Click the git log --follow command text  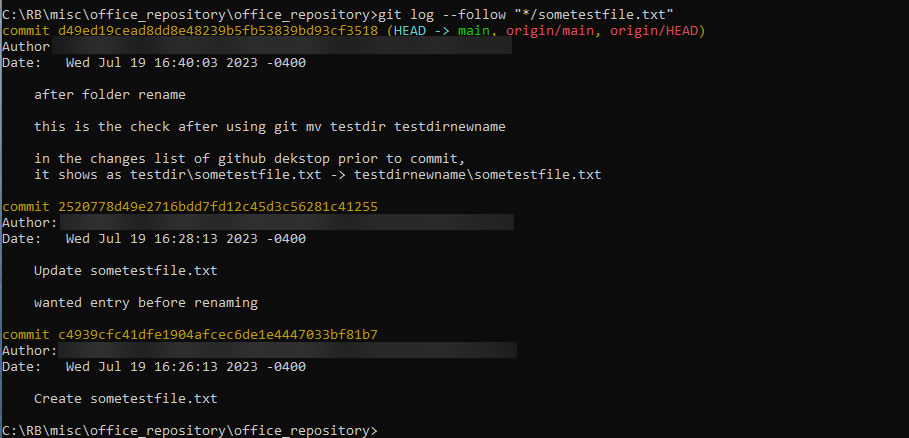coord(445,12)
